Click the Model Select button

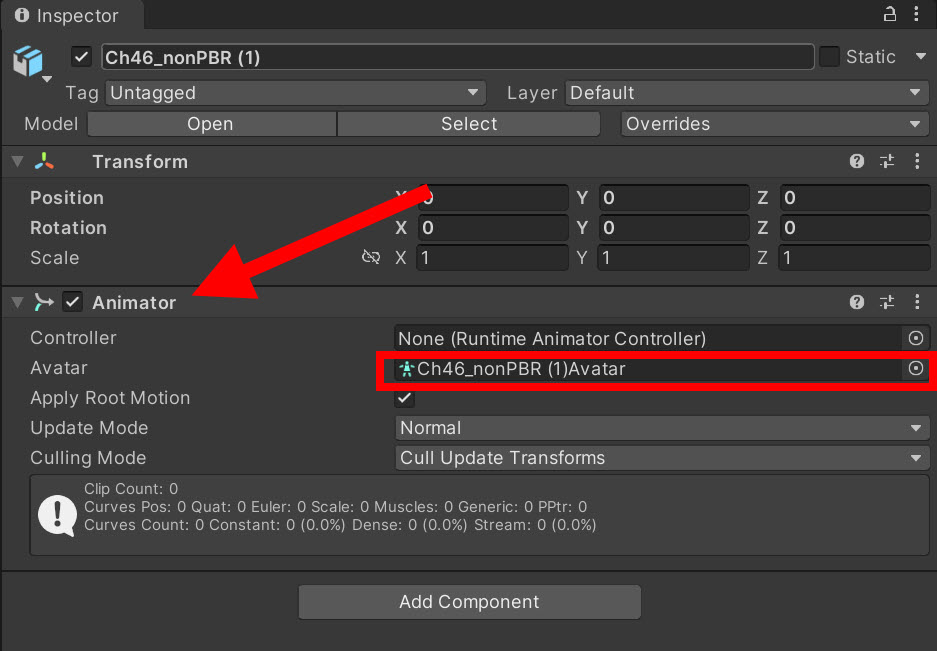coord(468,124)
